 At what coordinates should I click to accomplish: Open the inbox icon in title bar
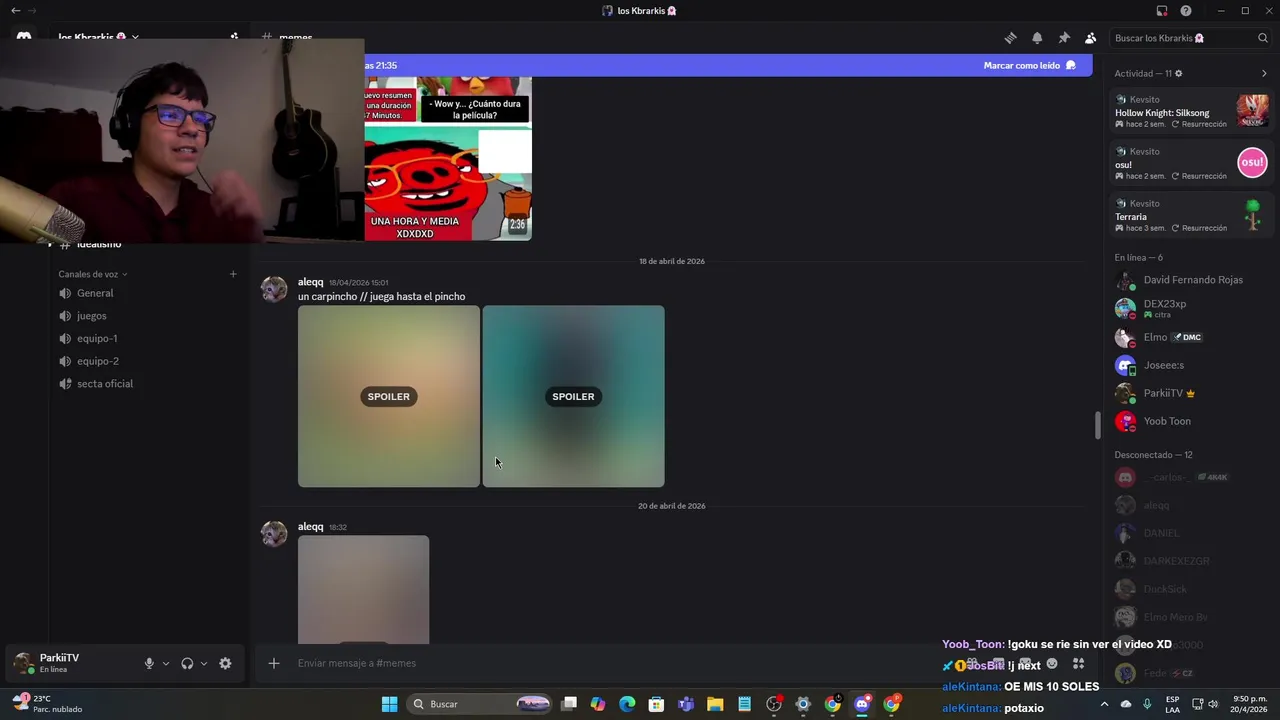coord(1162,11)
